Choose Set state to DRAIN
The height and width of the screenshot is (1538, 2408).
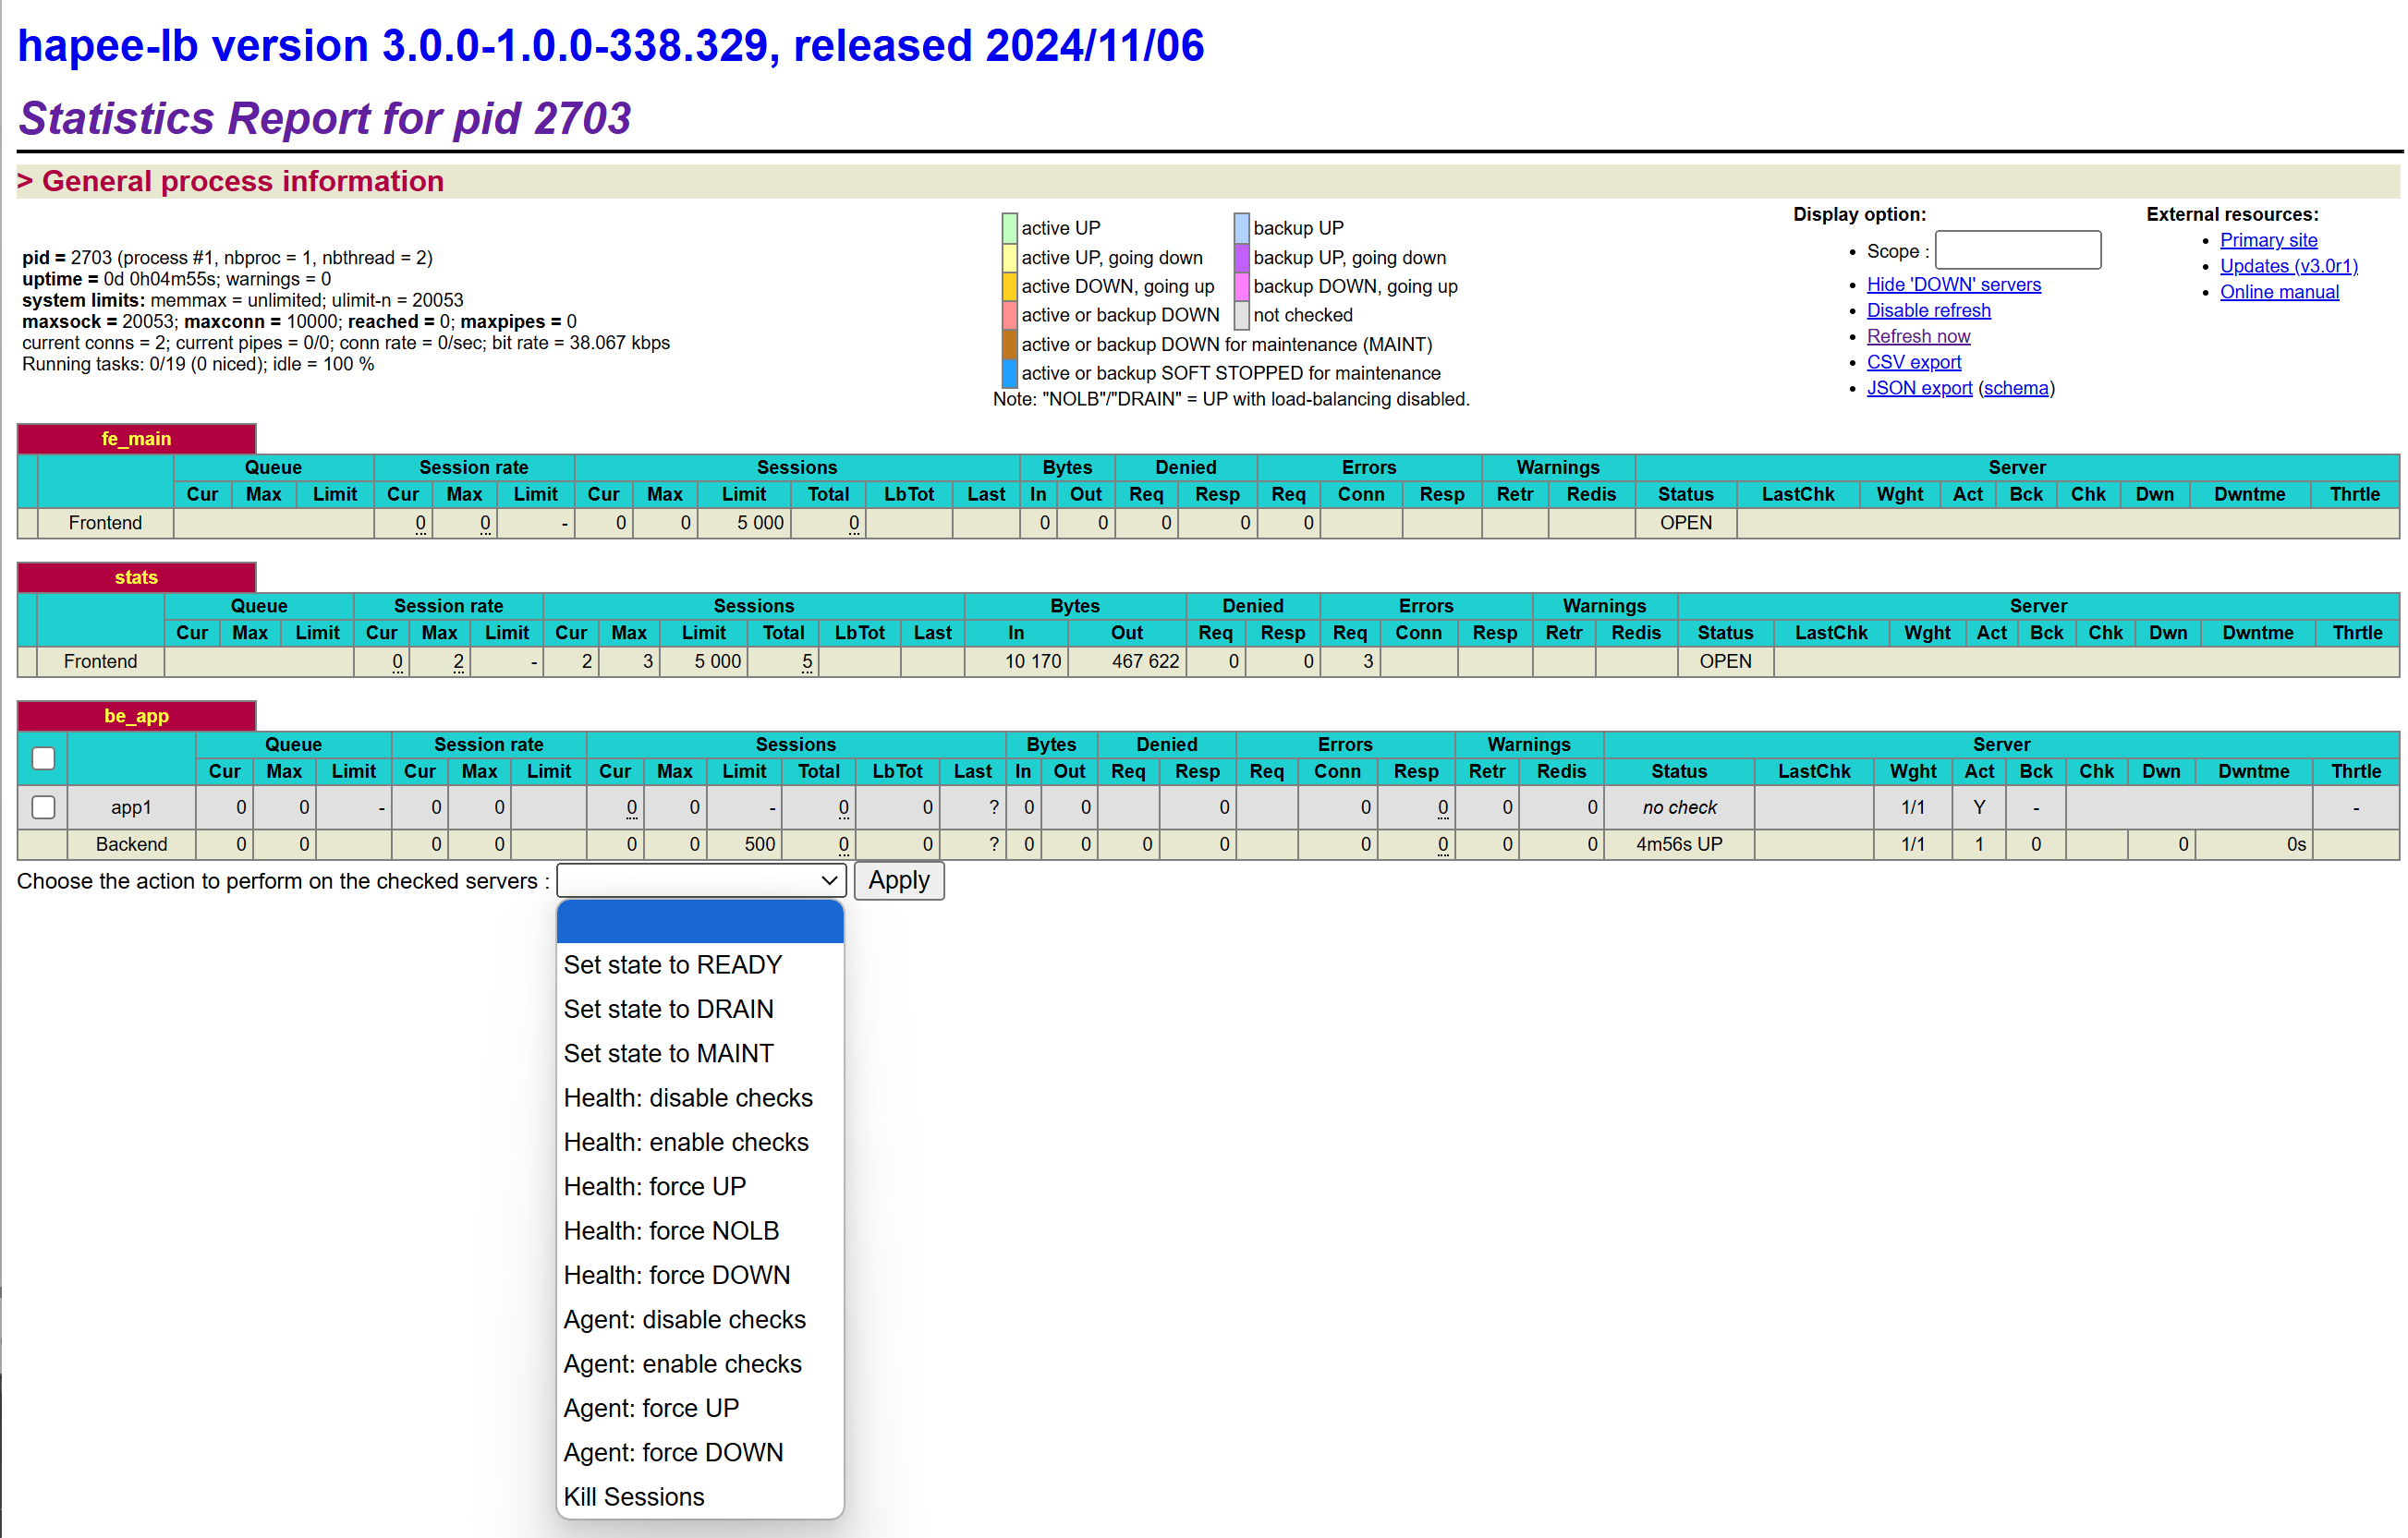(700, 1009)
